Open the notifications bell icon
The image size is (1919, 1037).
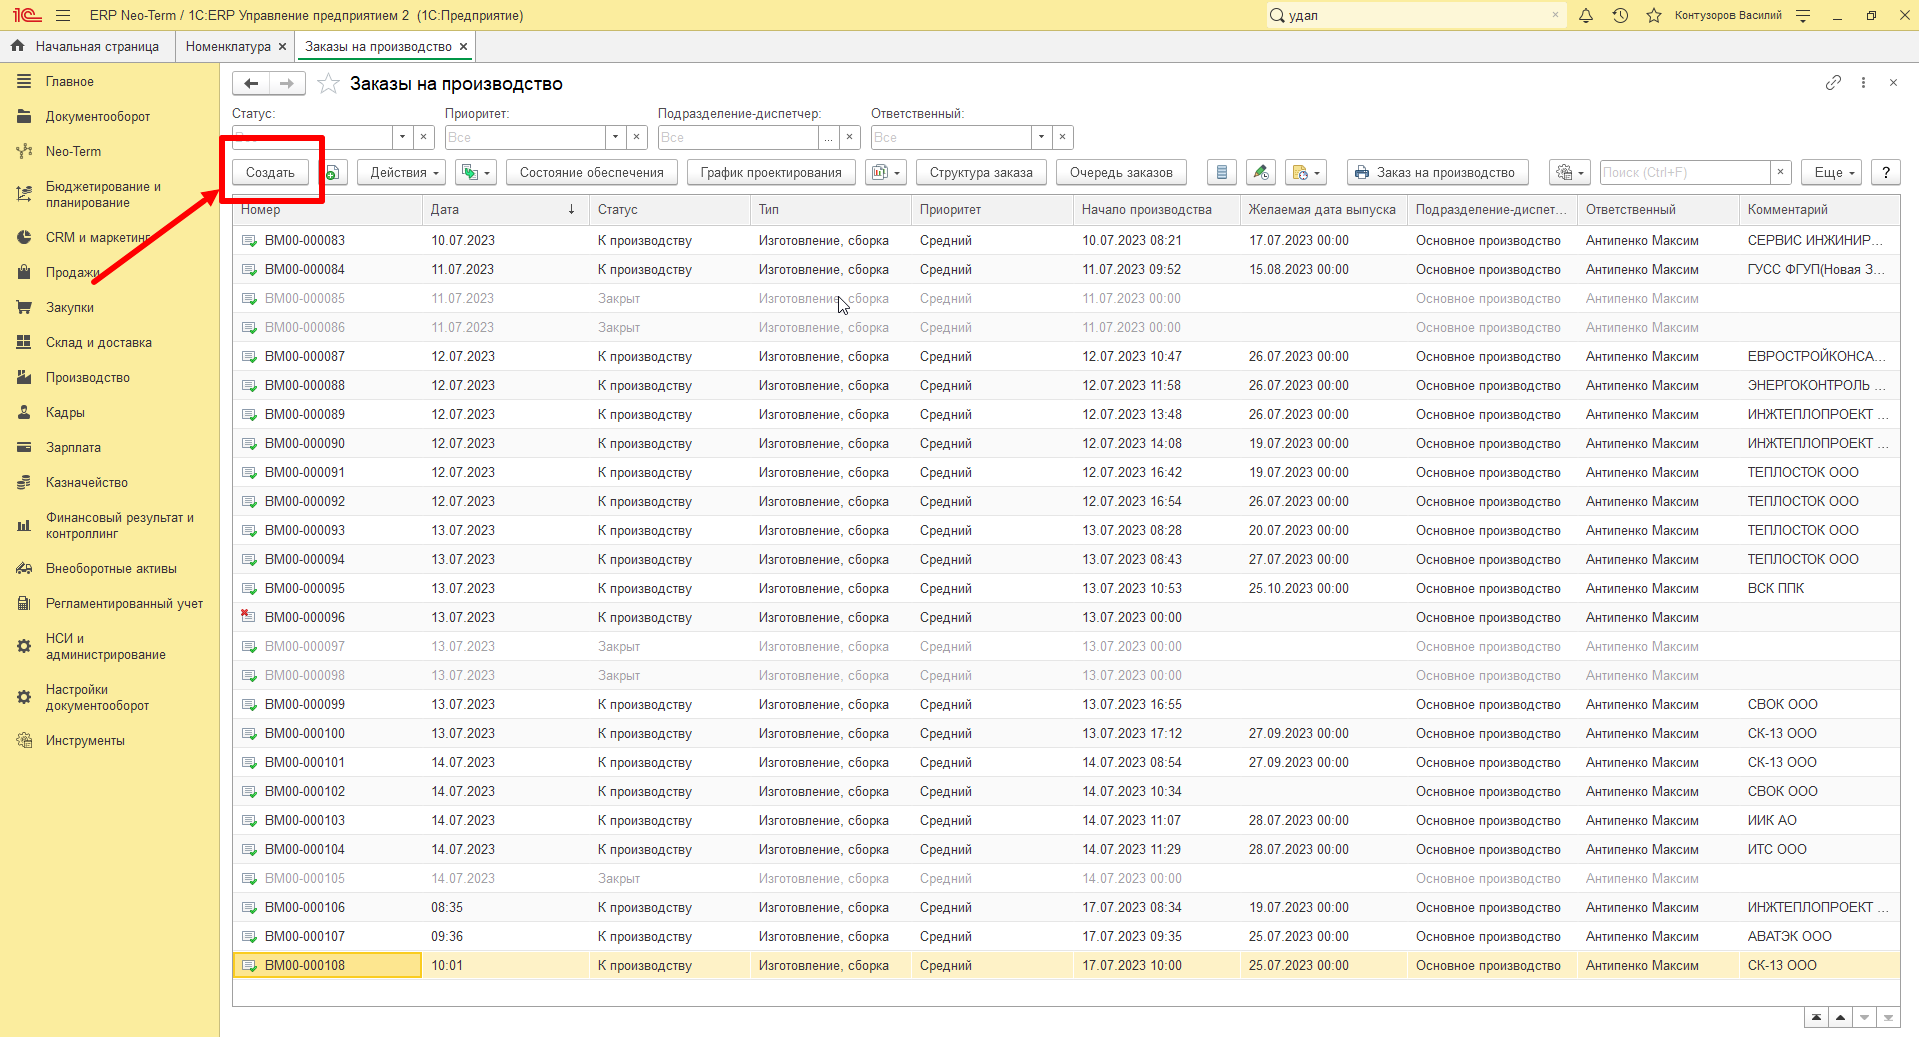(x=1586, y=15)
